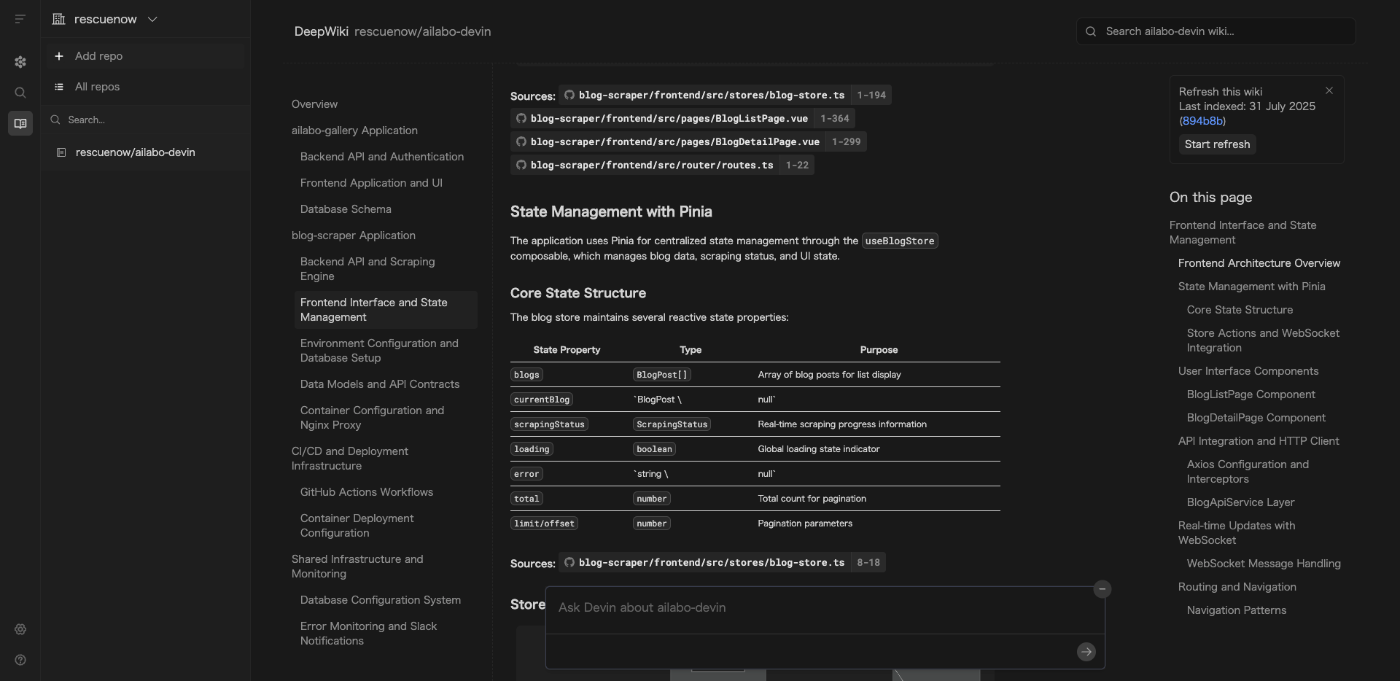
Task: Expand the rescuenow organization dropdown
Action: pos(152,19)
